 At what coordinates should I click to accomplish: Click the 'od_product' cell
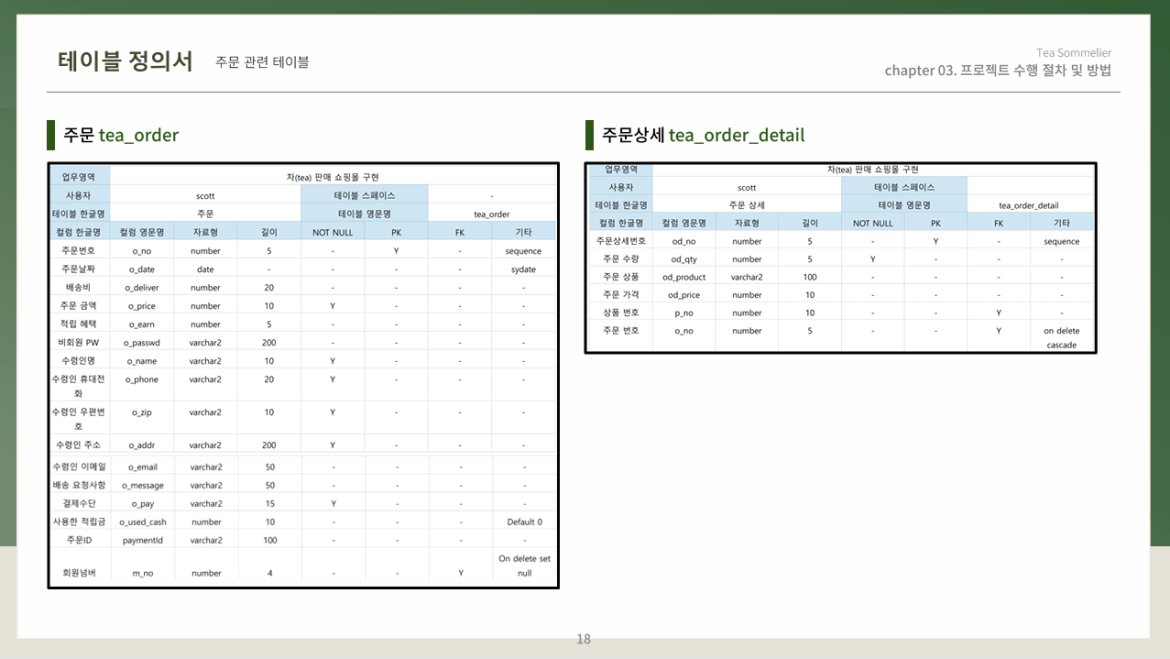click(x=683, y=277)
